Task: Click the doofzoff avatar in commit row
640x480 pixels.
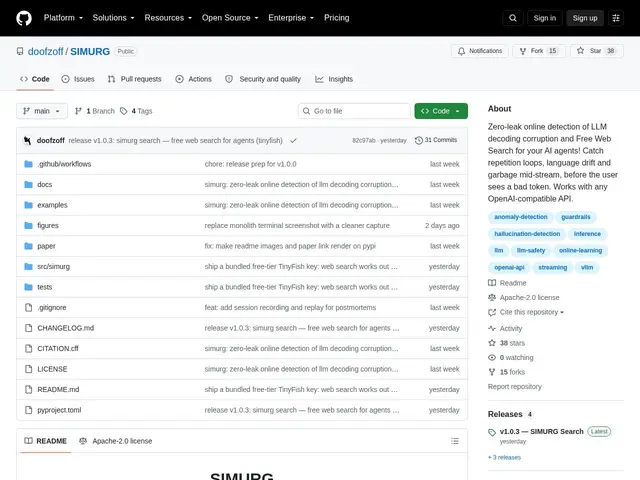Action: point(27,140)
